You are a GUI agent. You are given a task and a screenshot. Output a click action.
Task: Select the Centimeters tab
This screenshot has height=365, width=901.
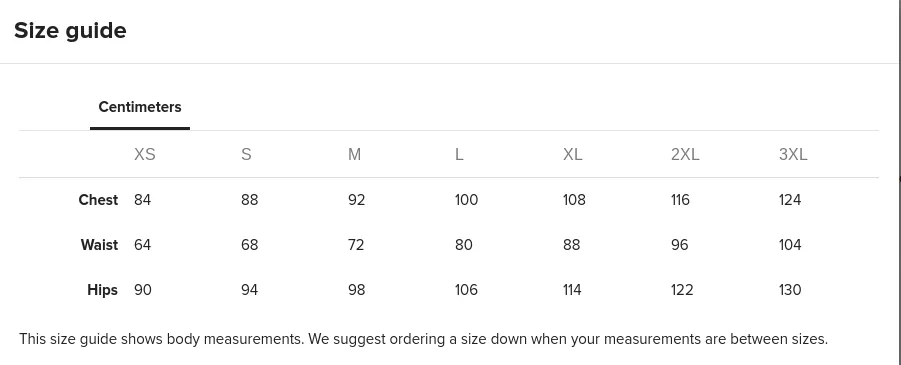point(140,107)
